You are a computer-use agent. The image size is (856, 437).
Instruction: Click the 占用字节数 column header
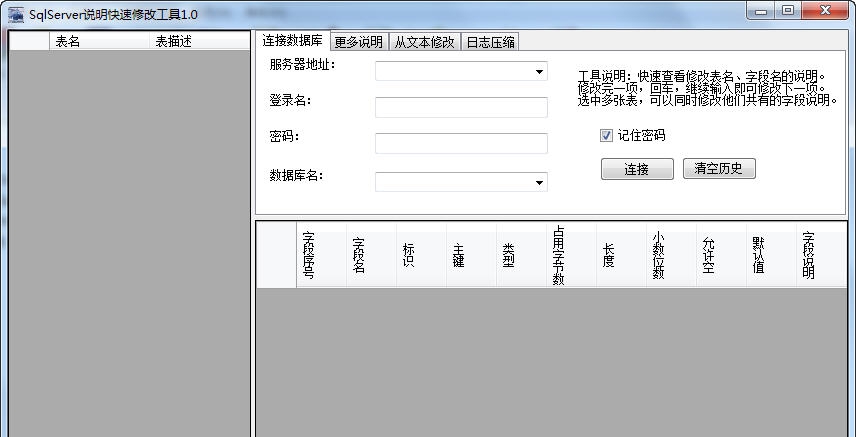tap(571, 255)
